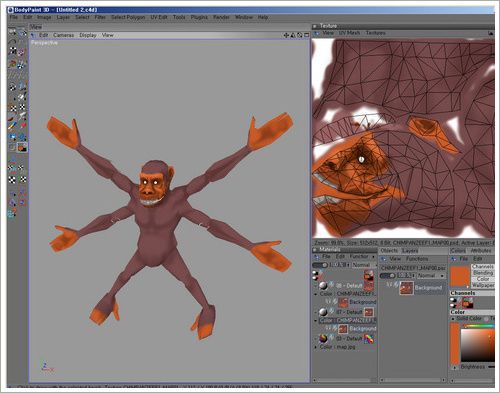Screen dimensions: 500x393
Task: Click the Materials panel pin icon beside File
Action: tap(317, 257)
